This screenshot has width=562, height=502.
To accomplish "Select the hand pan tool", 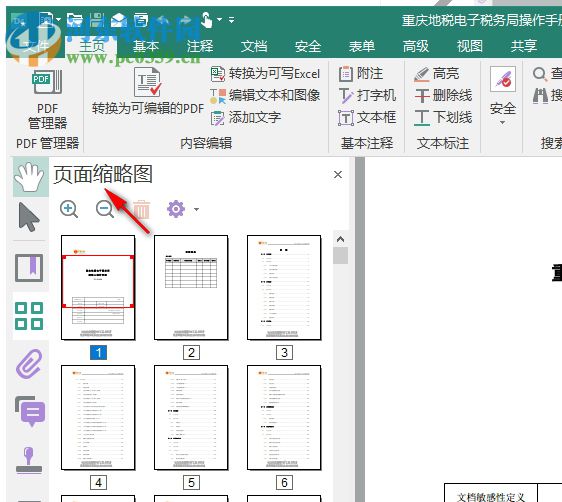I will click(29, 177).
